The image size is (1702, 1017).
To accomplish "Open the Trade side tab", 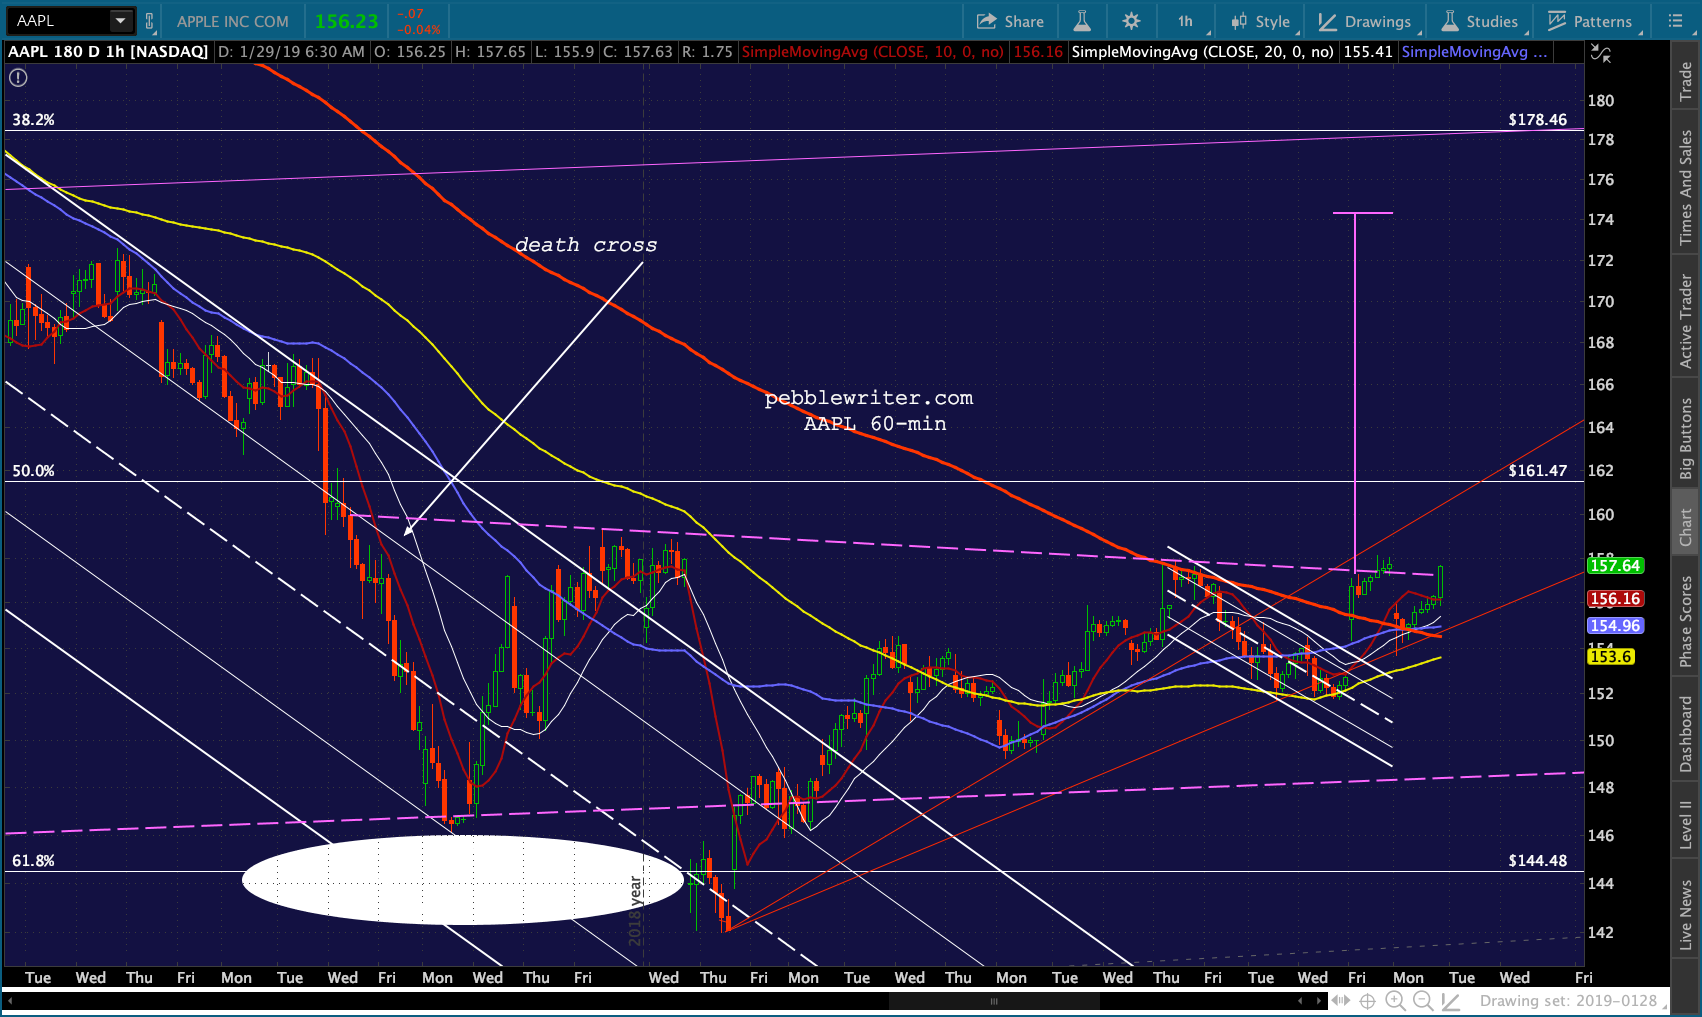I will point(1686,81).
